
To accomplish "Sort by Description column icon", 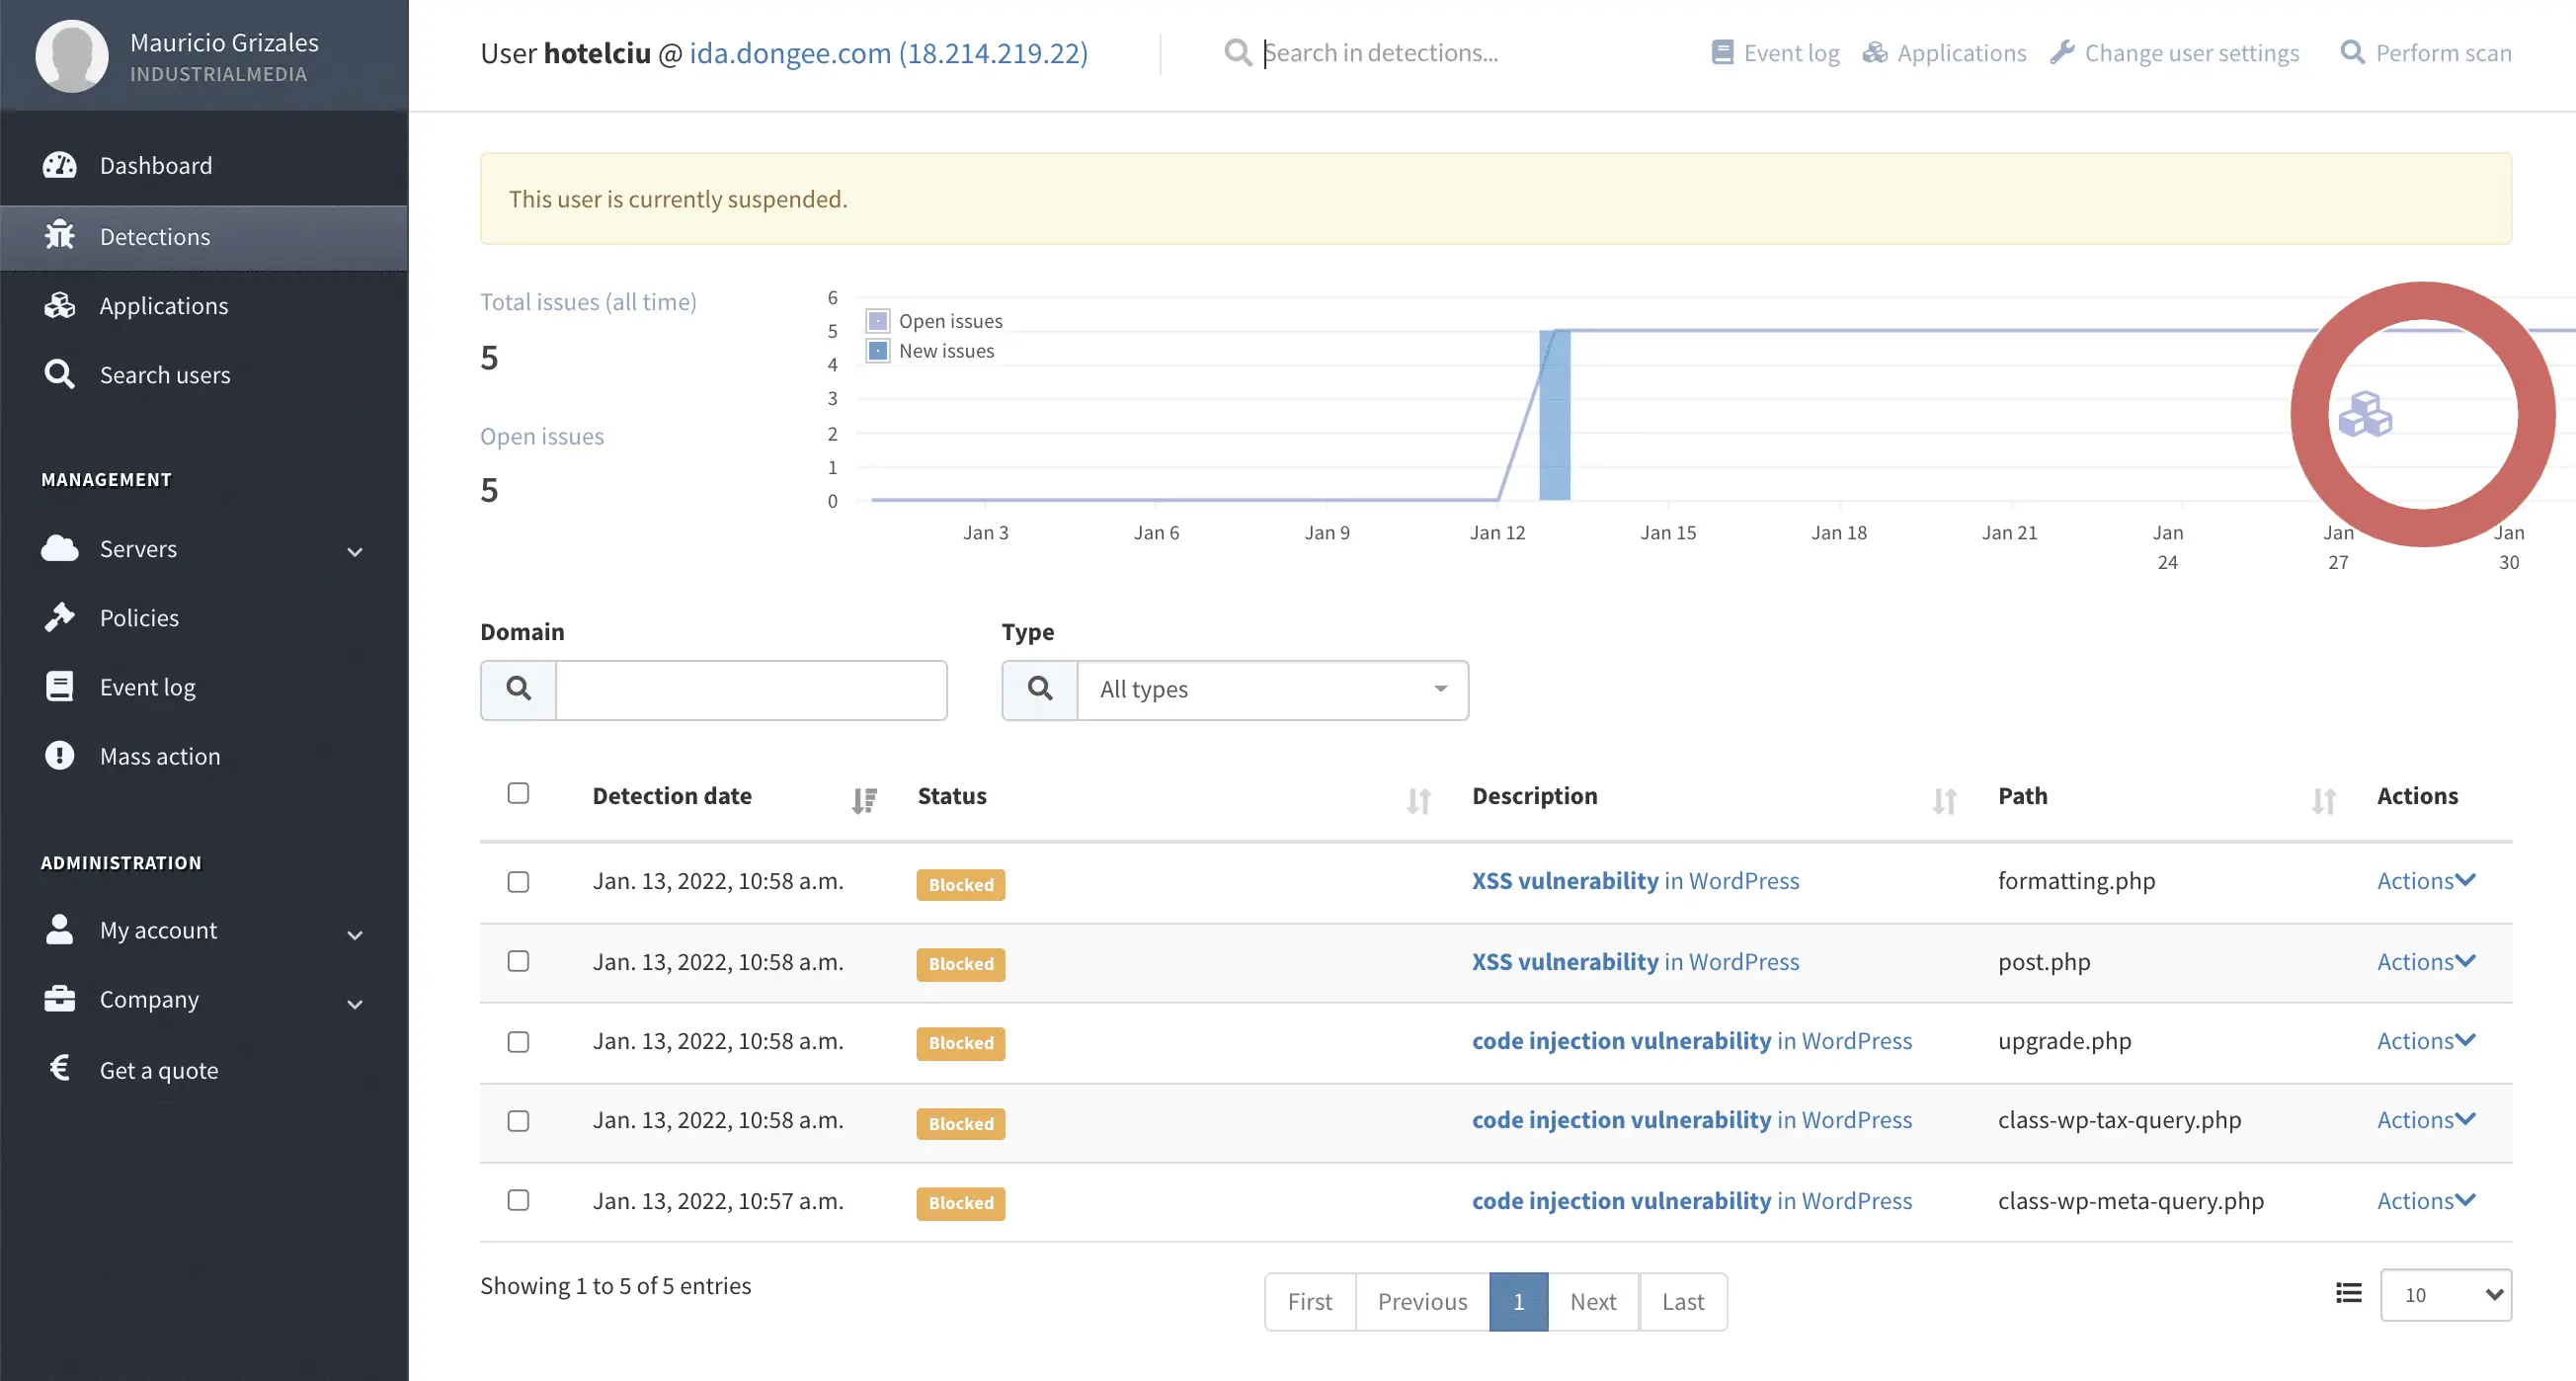I will (x=1945, y=801).
